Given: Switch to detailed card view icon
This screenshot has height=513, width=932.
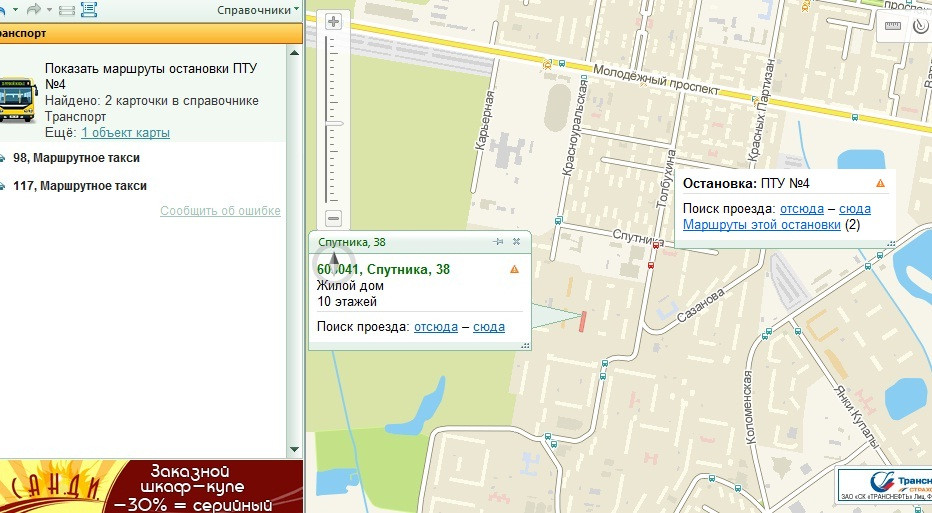Looking at the screenshot, I should point(89,9).
